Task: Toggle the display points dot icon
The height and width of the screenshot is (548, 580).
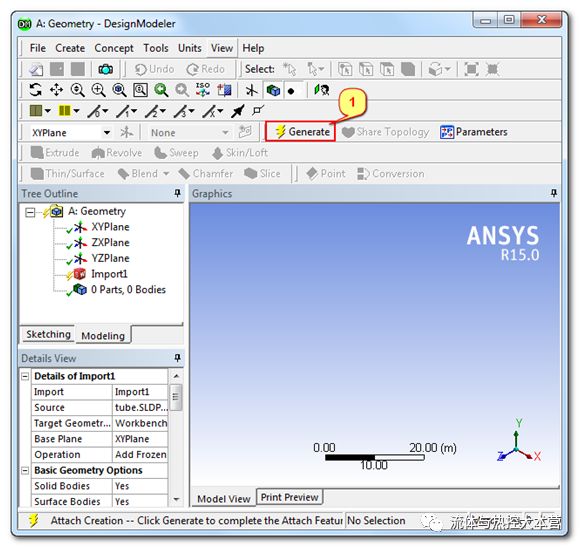Action: click(291, 91)
